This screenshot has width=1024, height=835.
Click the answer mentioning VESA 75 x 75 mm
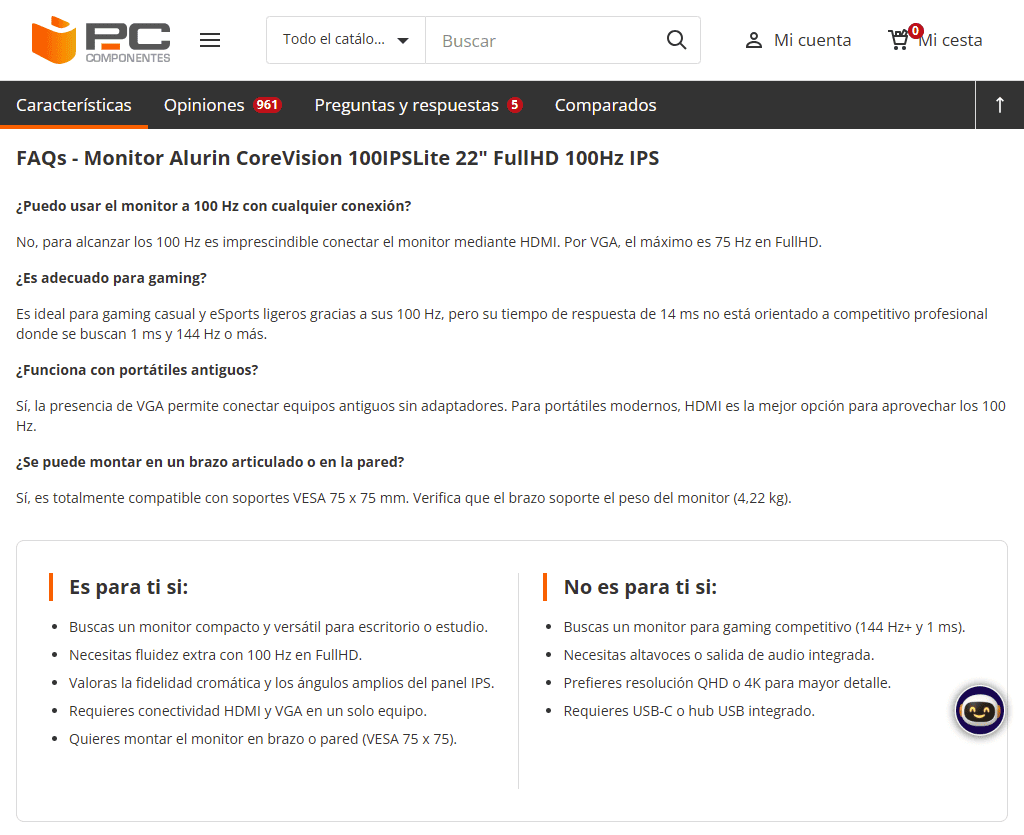pyautogui.click(x=404, y=498)
